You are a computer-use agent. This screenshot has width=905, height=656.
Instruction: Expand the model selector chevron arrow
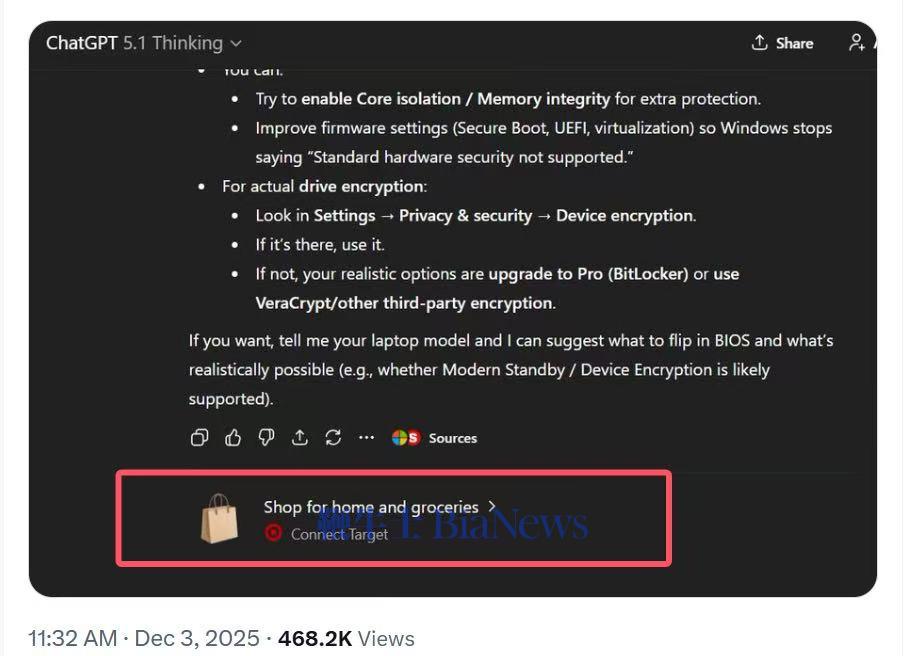point(235,44)
